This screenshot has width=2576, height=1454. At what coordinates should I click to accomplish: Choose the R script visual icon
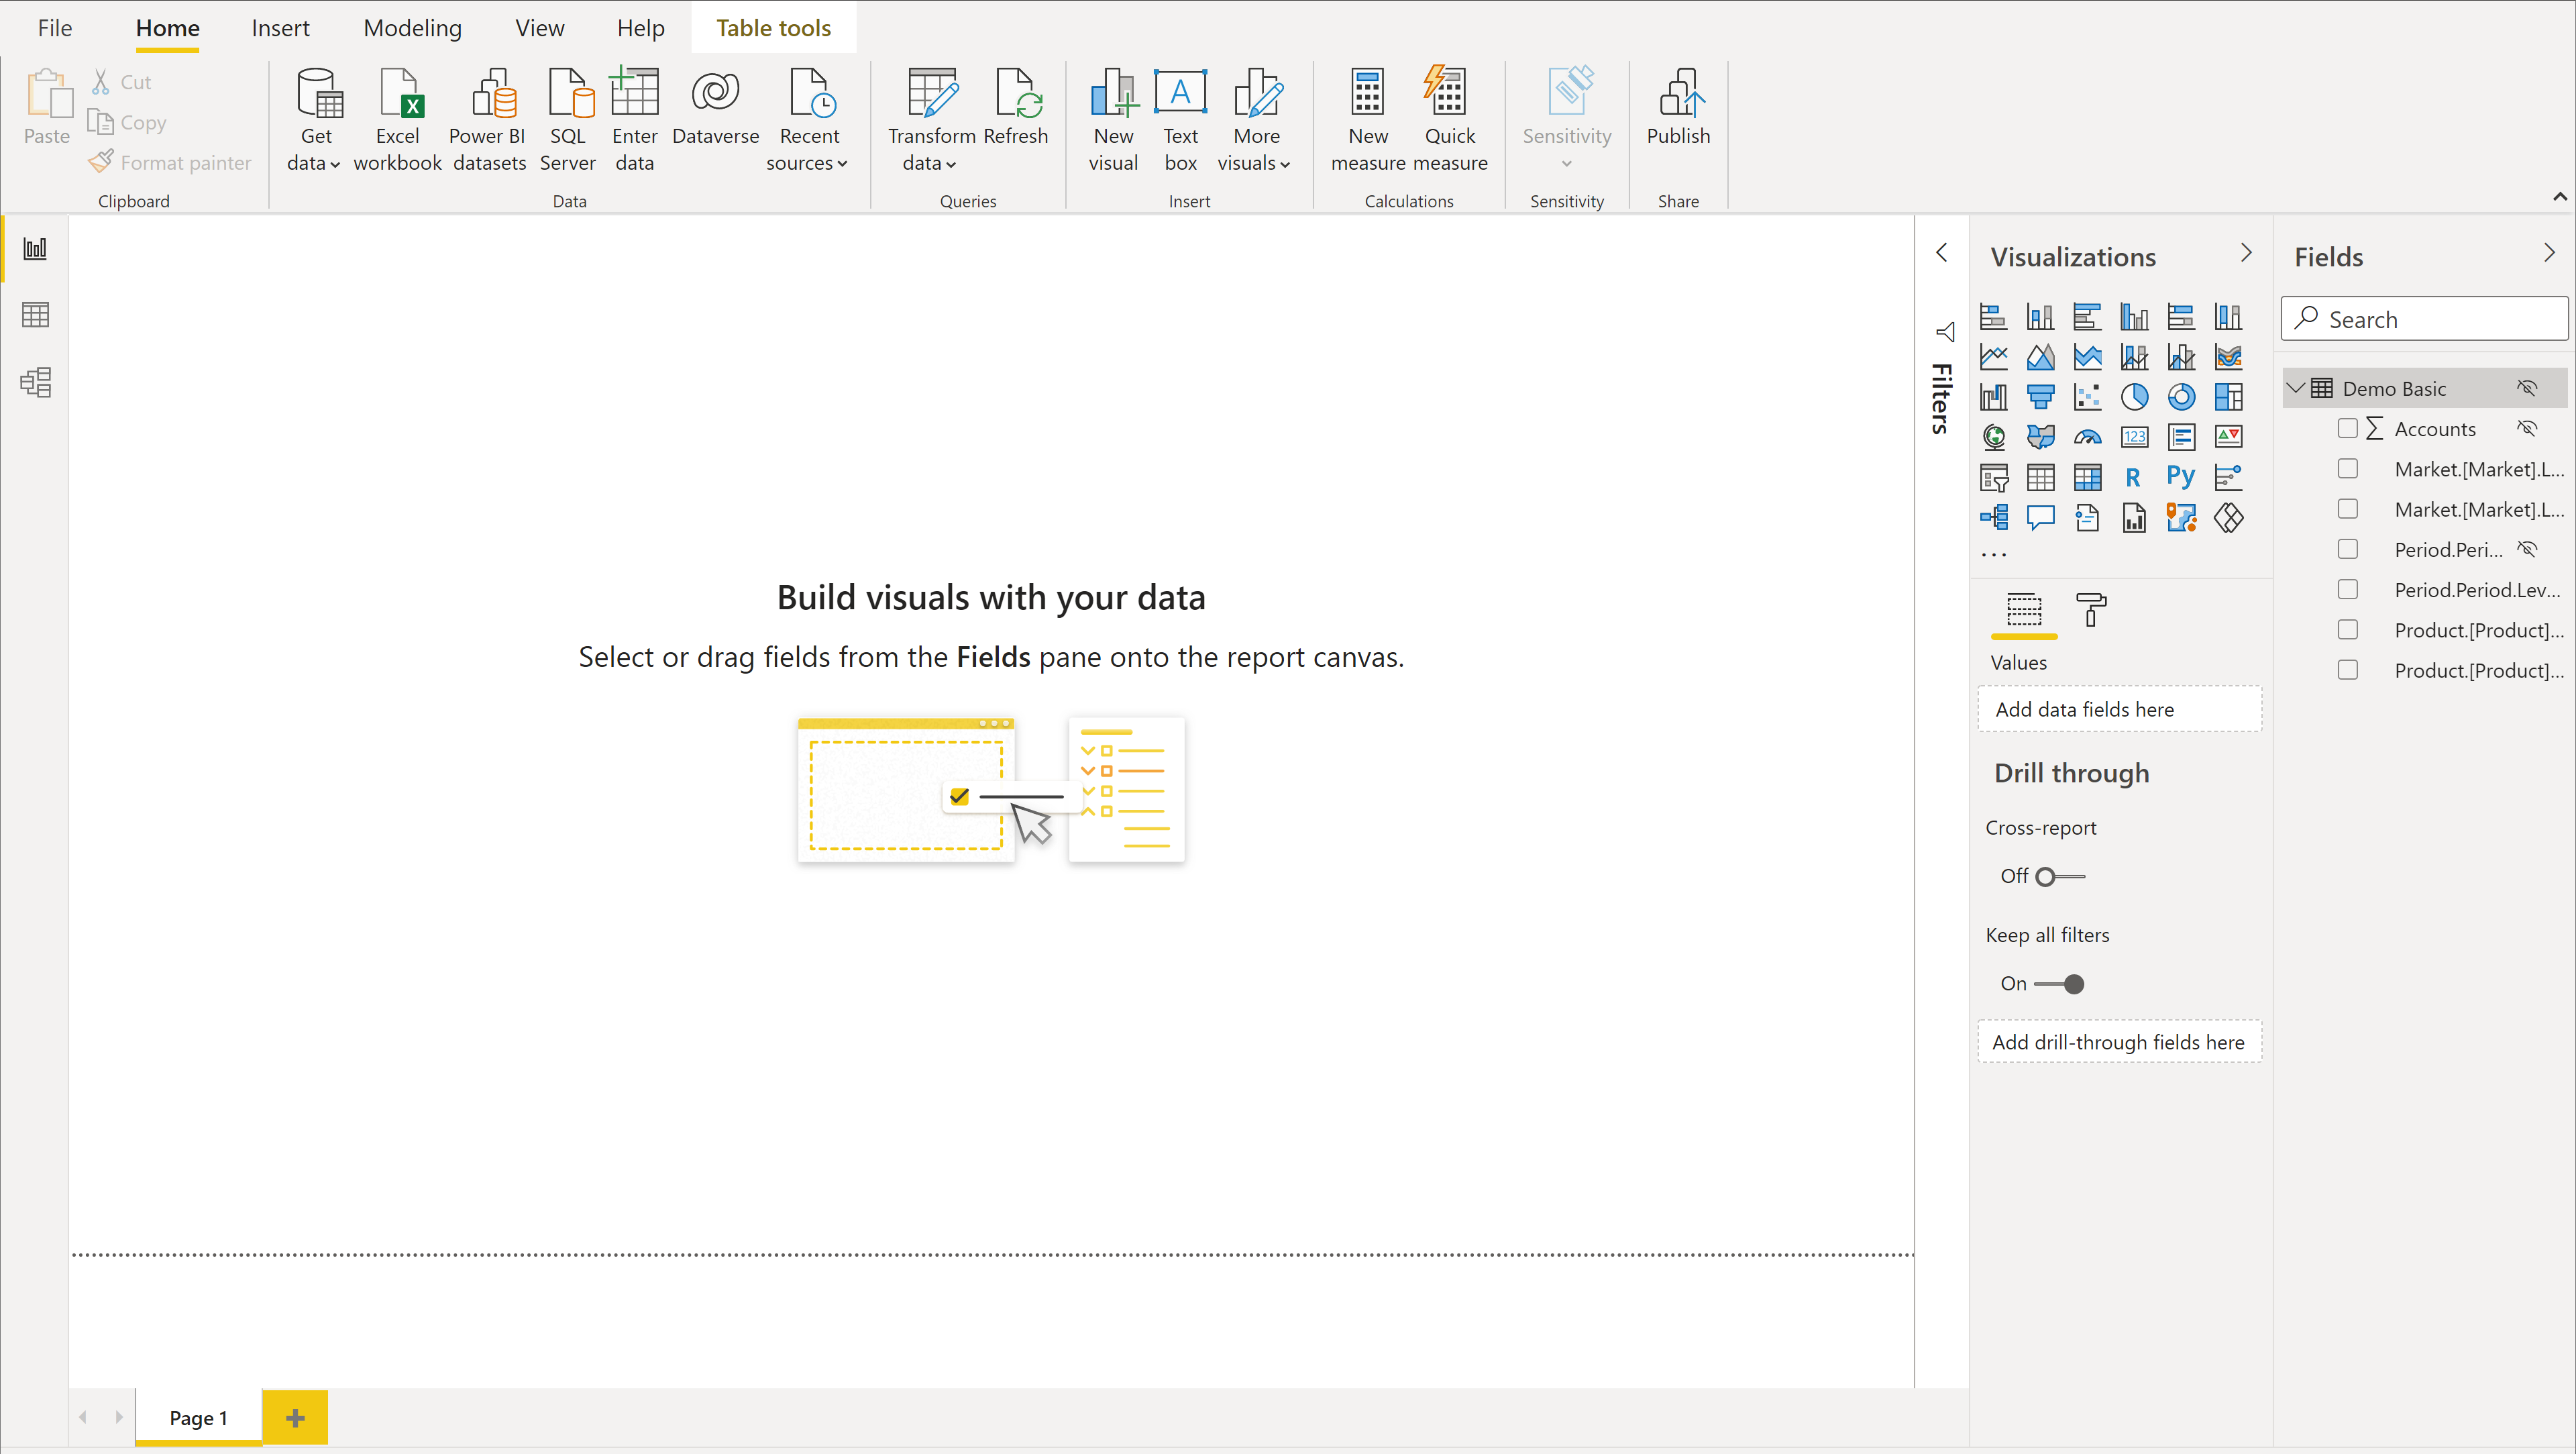[x=2134, y=477]
